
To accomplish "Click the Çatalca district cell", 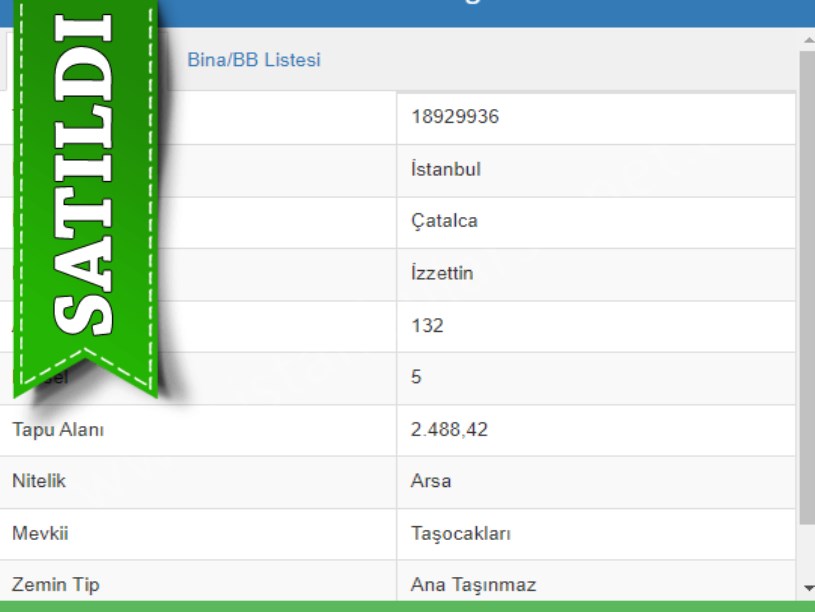I will [444, 221].
